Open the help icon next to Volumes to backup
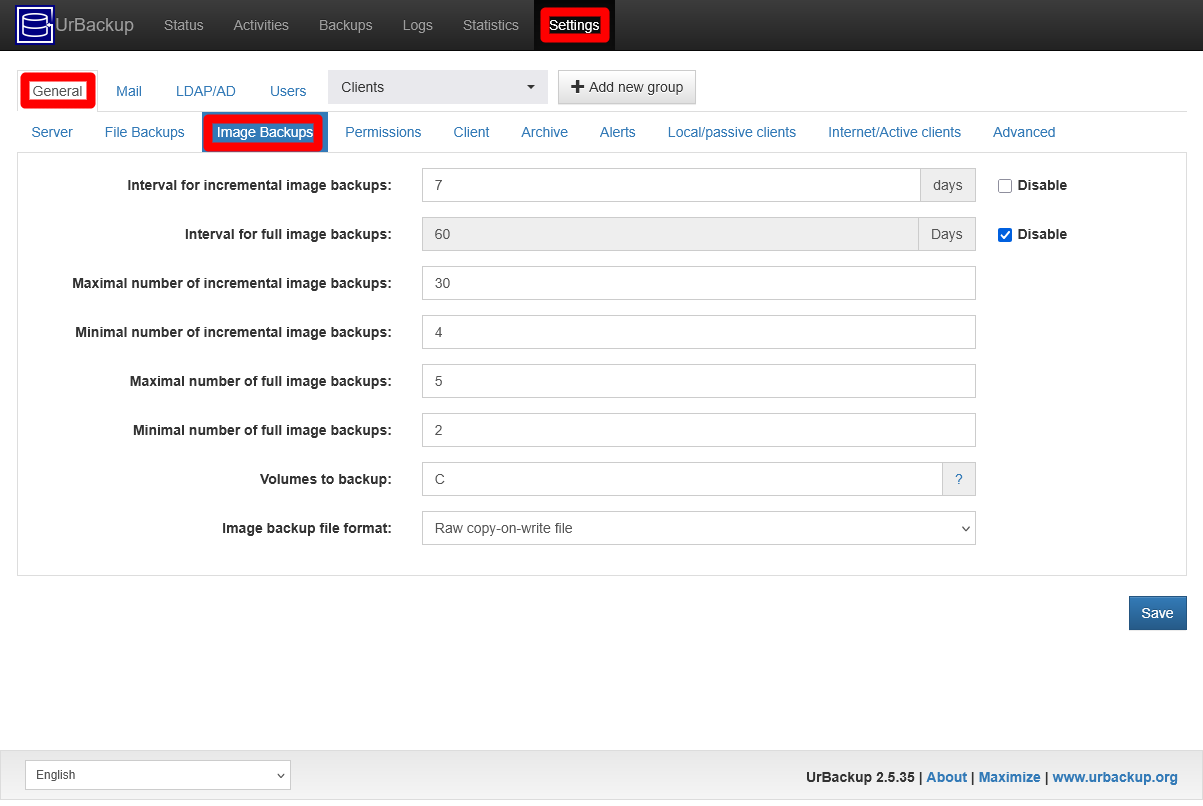Screen dimensions: 1203x806 (x=958, y=479)
